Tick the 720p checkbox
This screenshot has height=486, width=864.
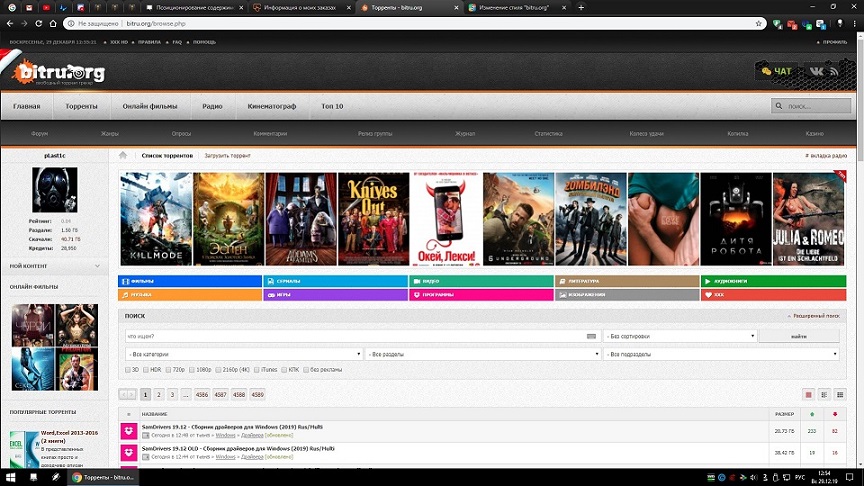point(169,370)
